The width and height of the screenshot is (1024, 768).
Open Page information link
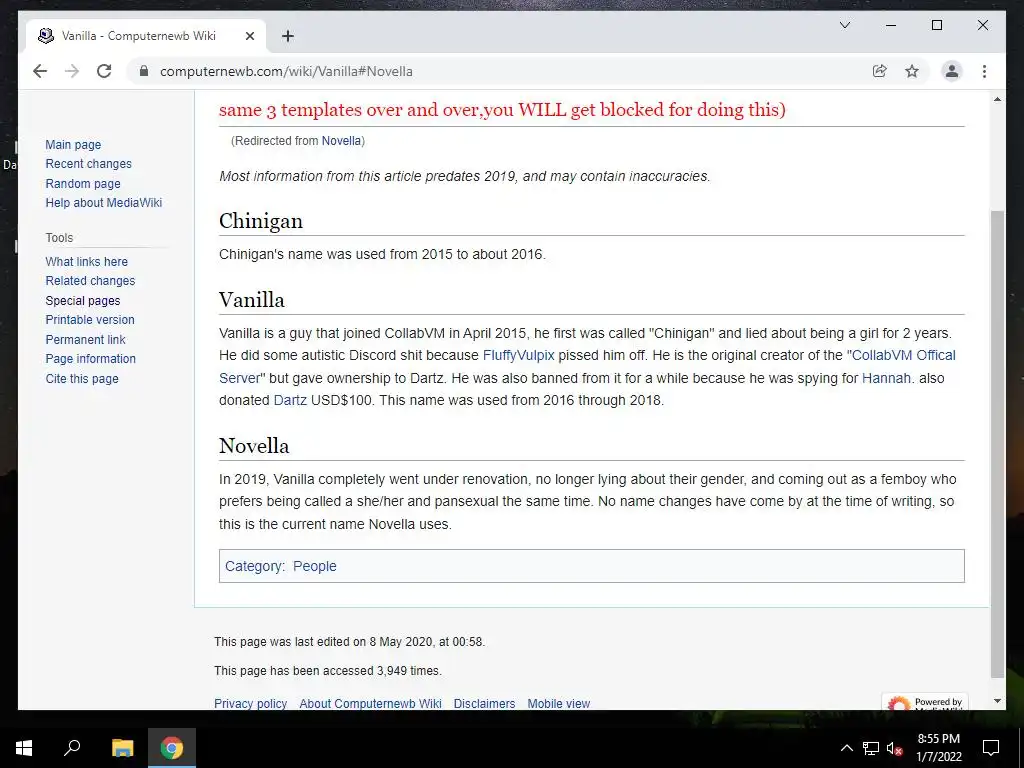tap(90, 359)
